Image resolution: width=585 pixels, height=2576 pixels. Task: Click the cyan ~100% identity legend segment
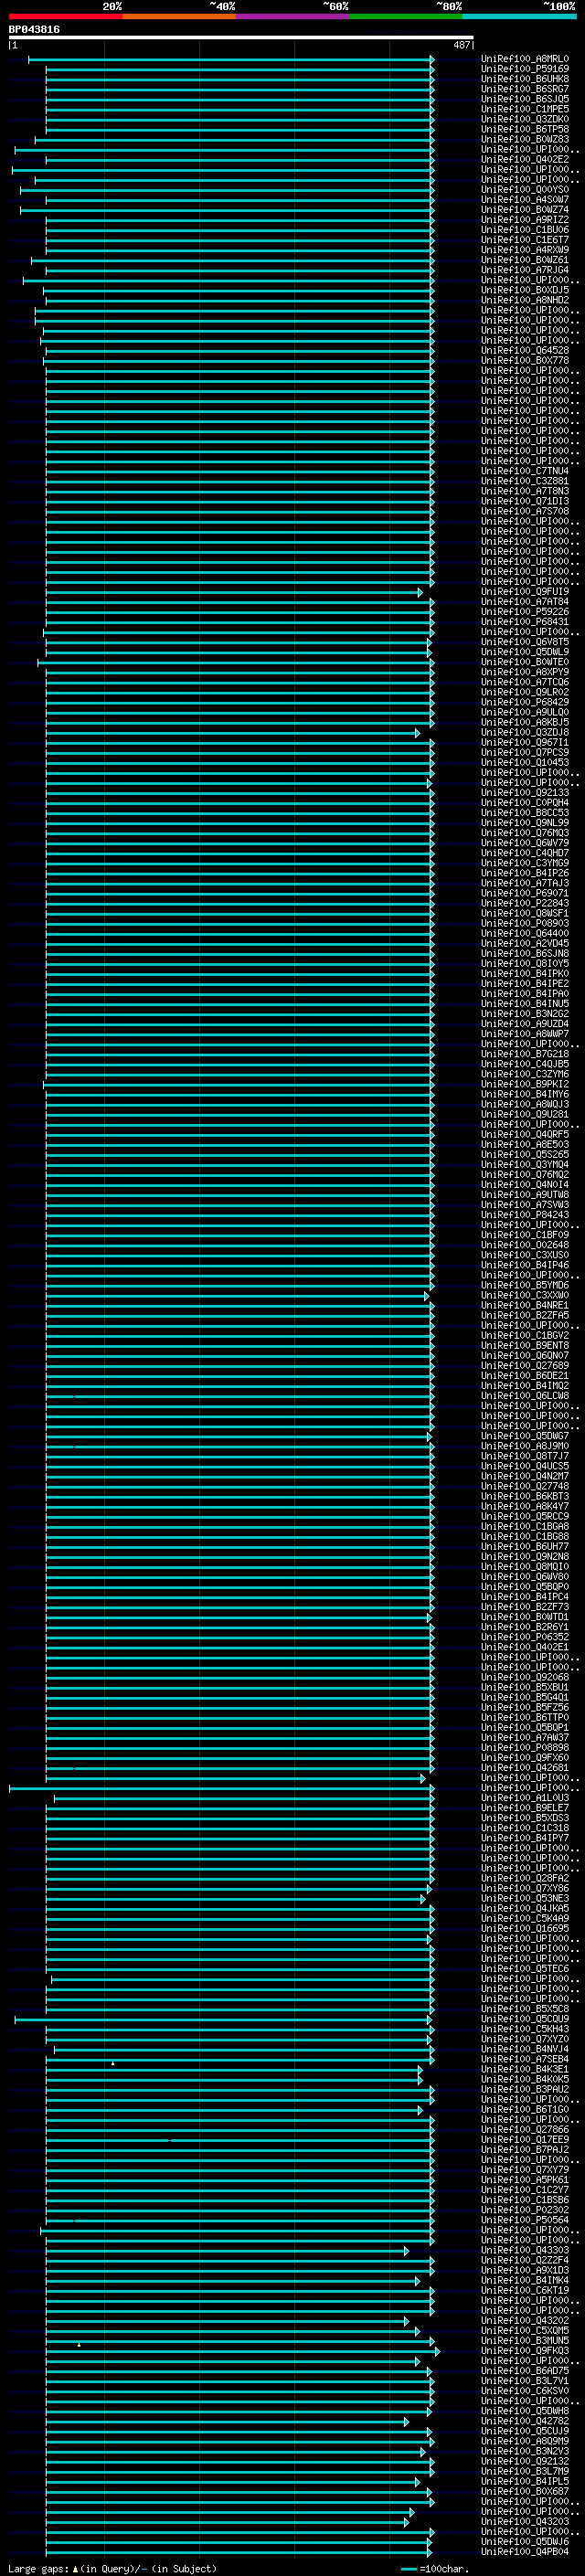pyautogui.click(x=519, y=16)
